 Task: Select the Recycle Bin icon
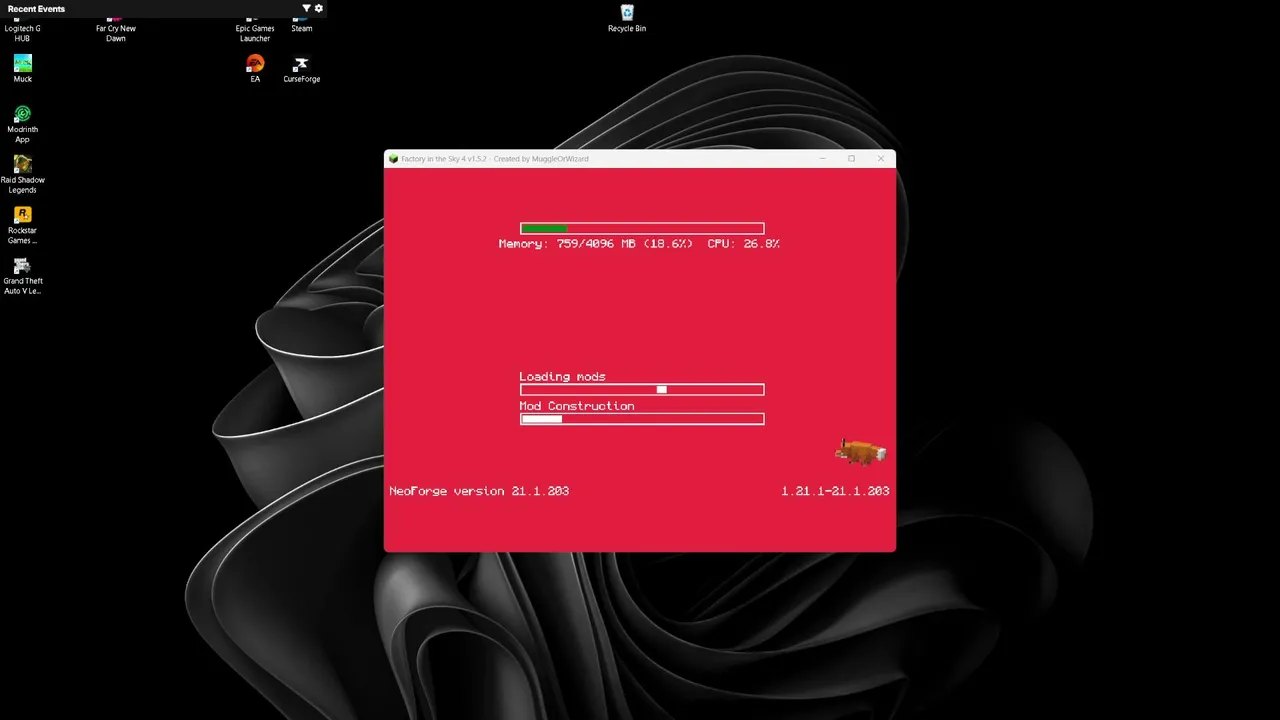pos(627,18)
